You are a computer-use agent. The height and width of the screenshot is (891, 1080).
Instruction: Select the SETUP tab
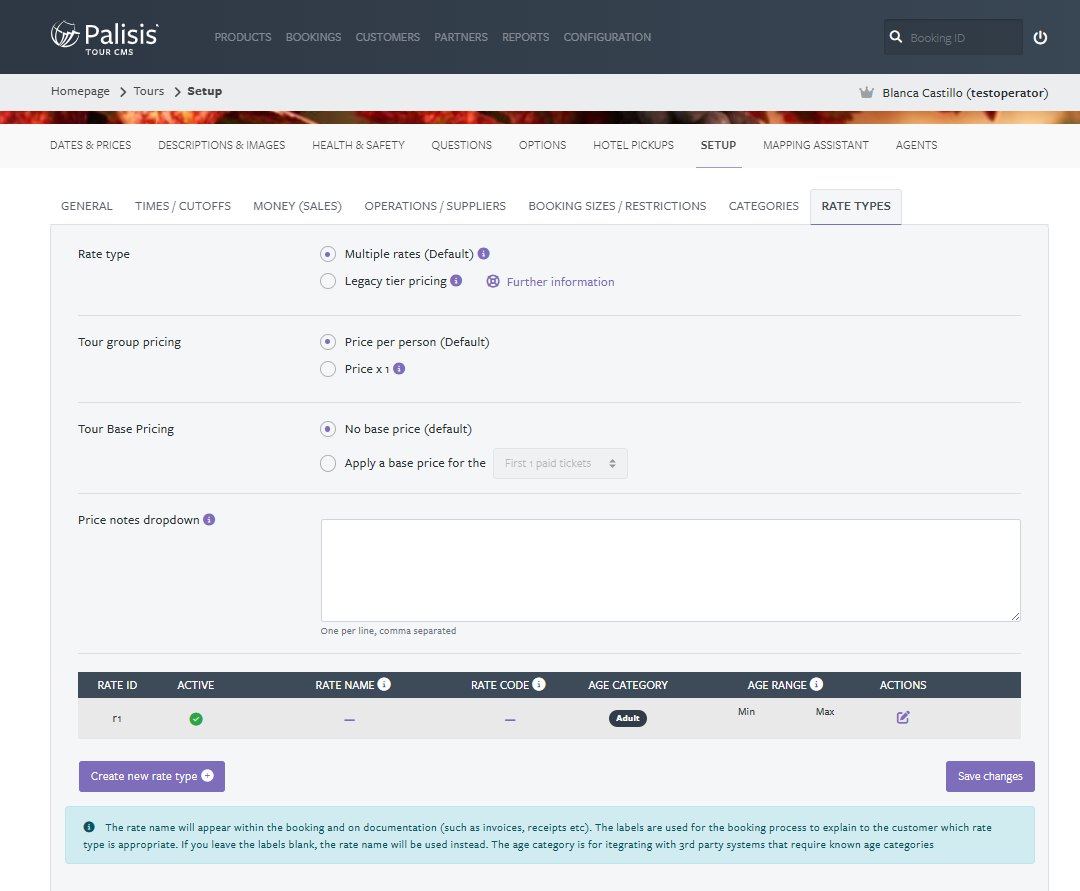pos(718,145)
